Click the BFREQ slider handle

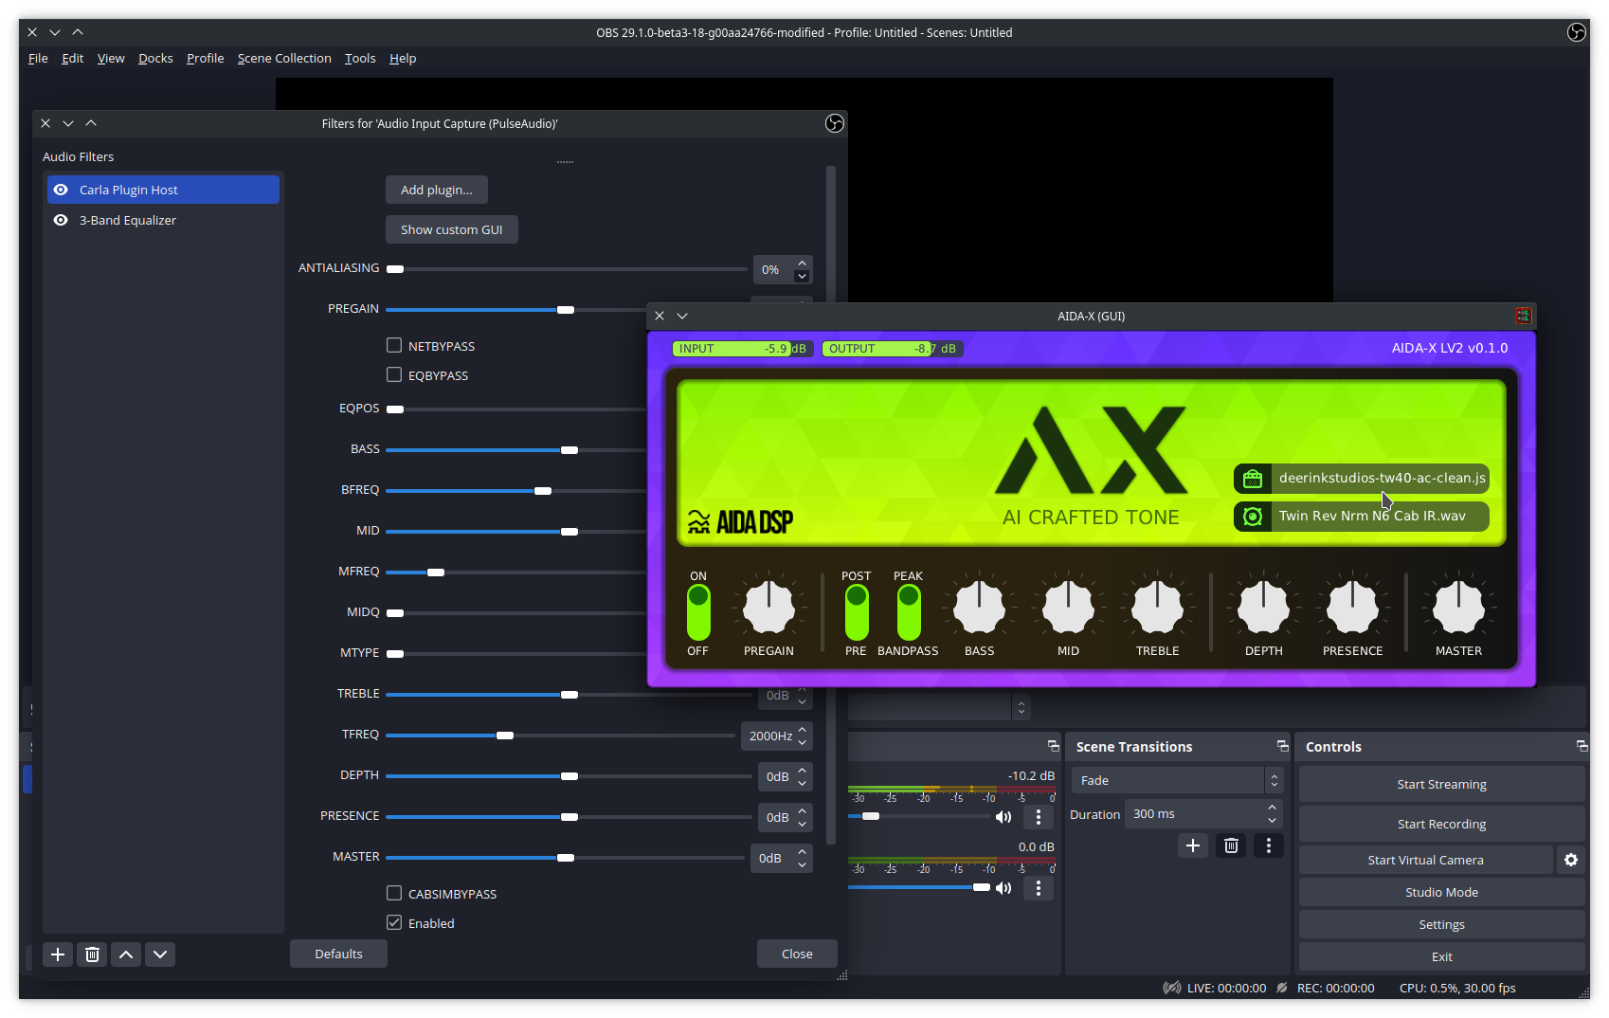(x=543, y=491)
